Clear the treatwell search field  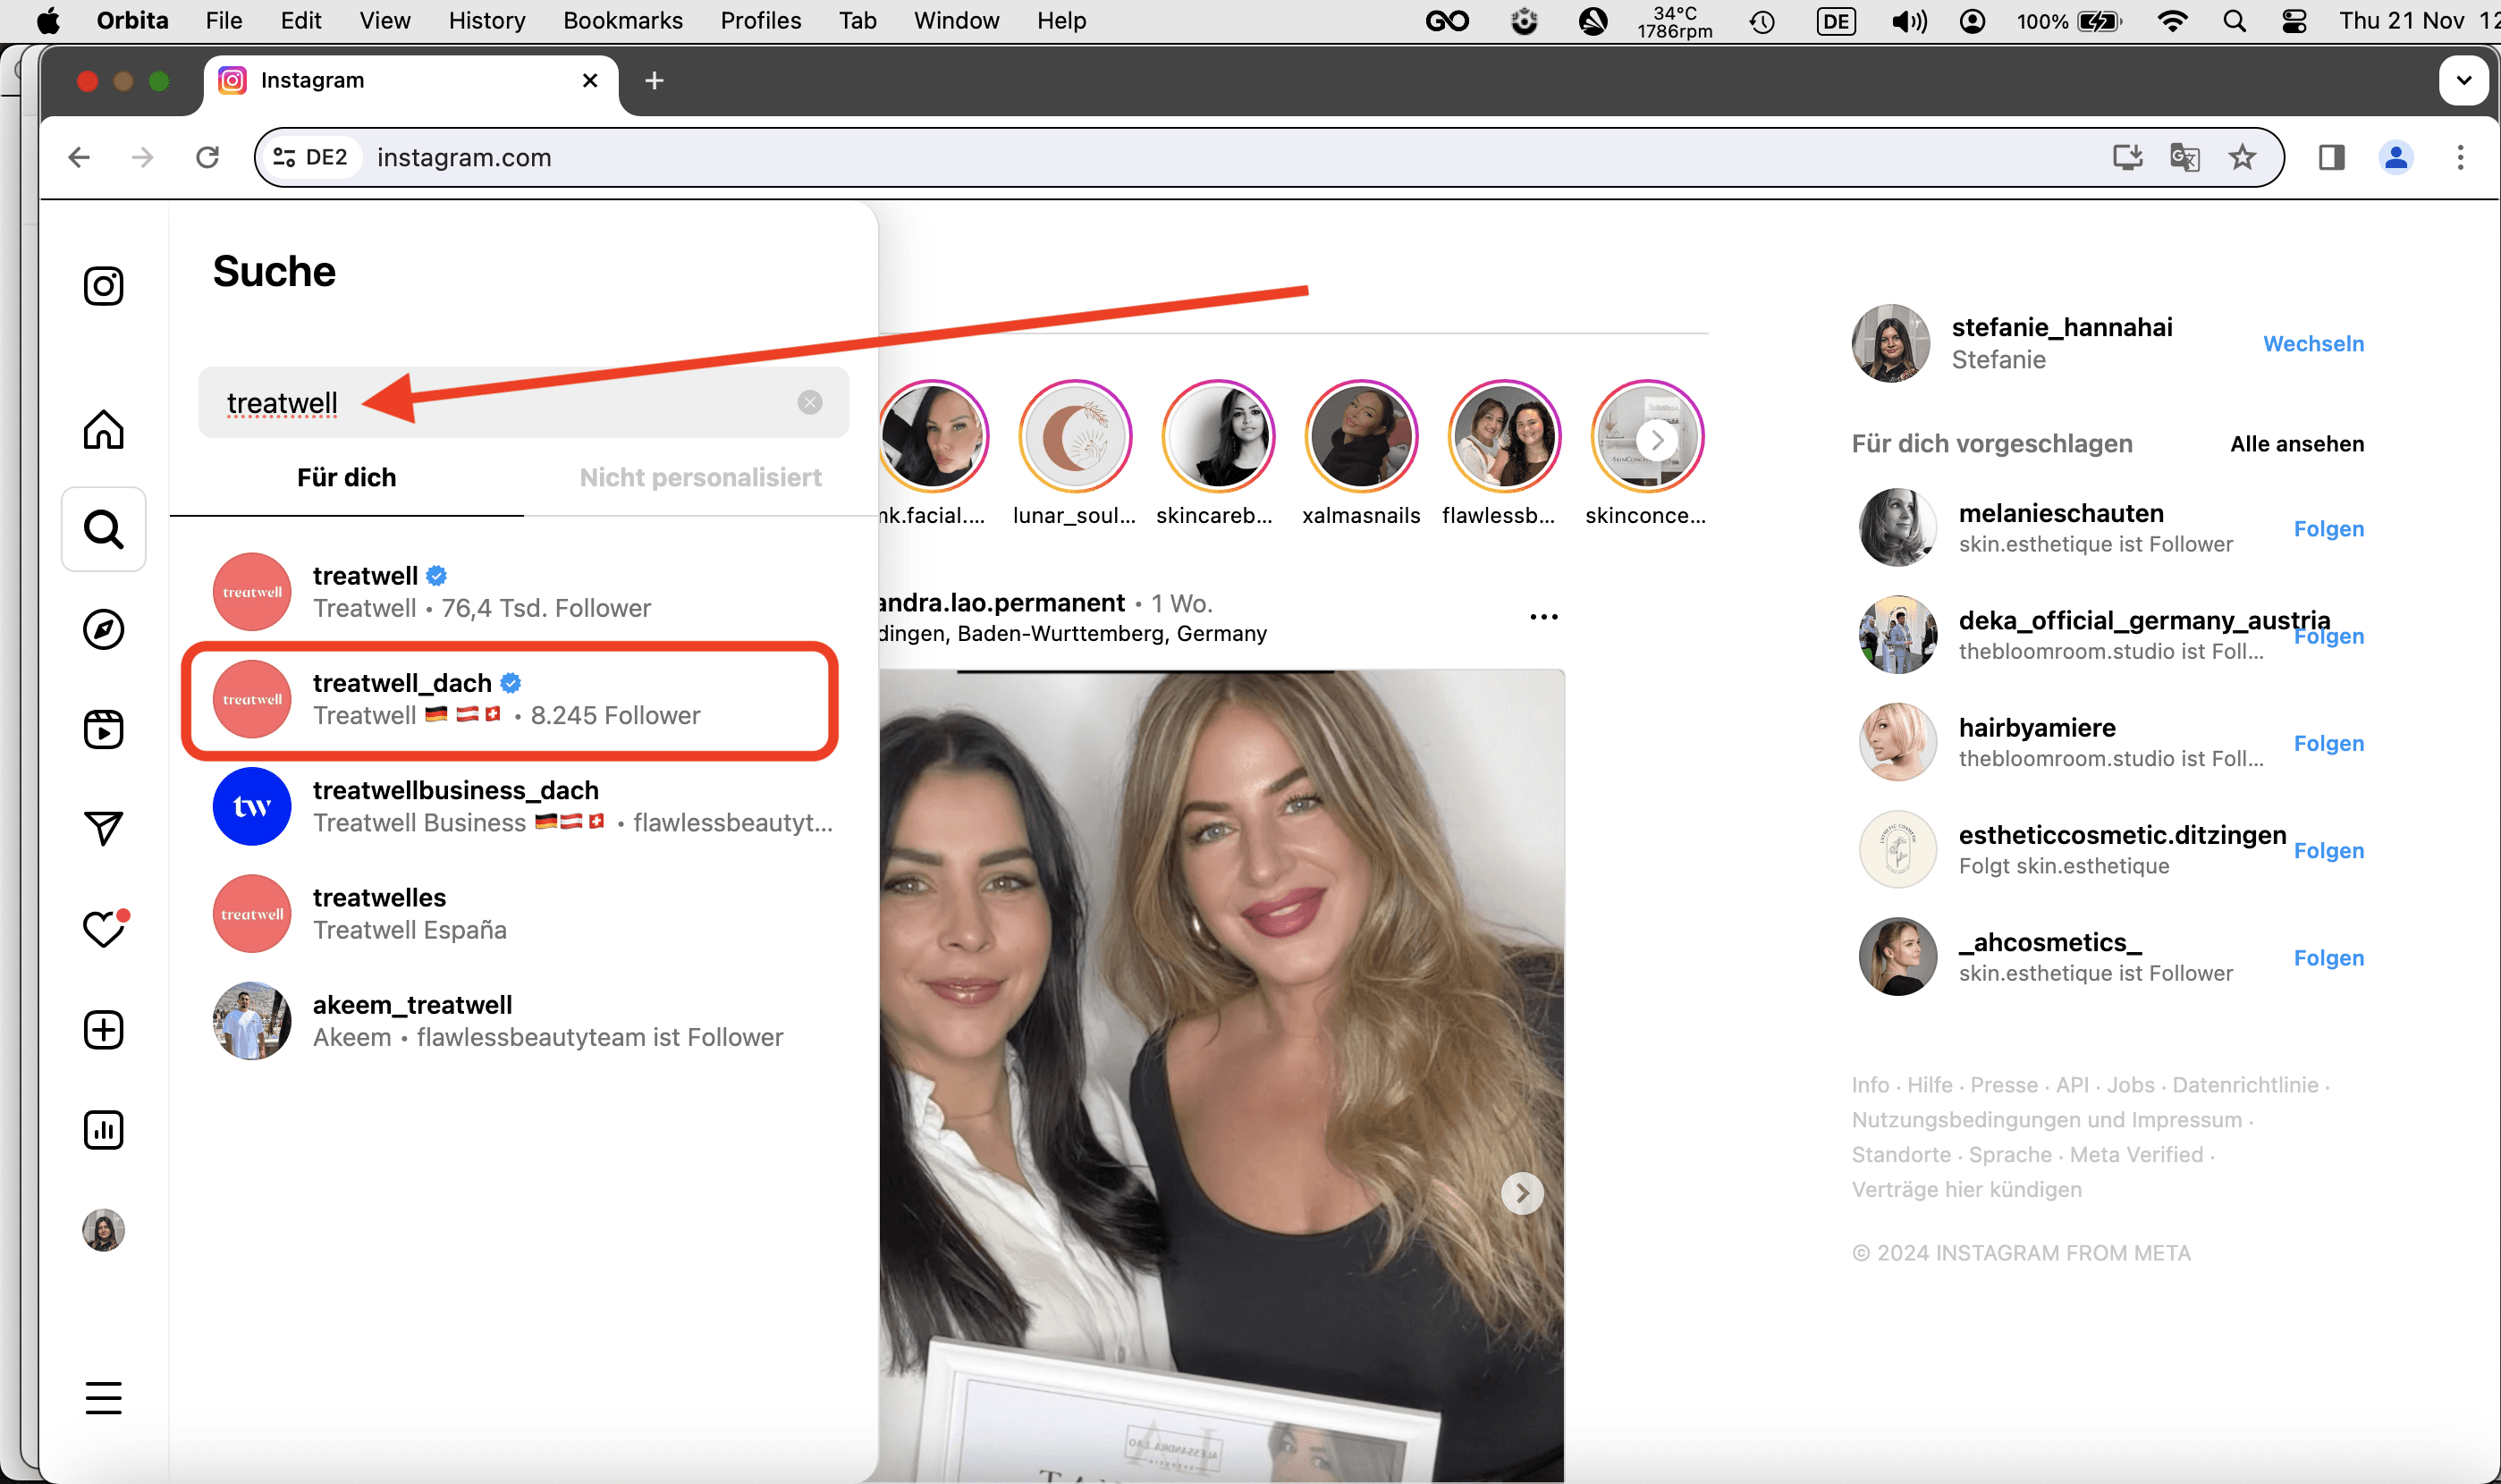tap(810, 402)
